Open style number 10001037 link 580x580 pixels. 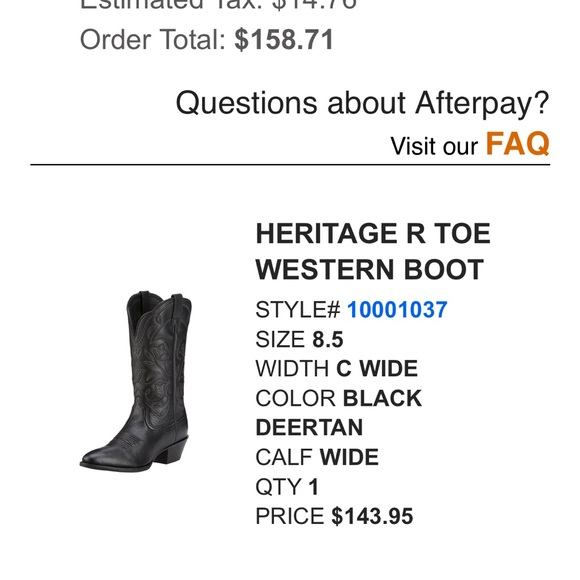[397, 310]
